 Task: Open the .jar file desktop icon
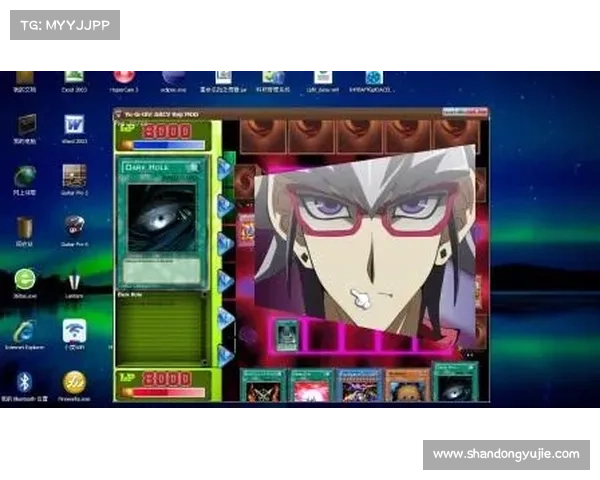[x=223, y=81]
